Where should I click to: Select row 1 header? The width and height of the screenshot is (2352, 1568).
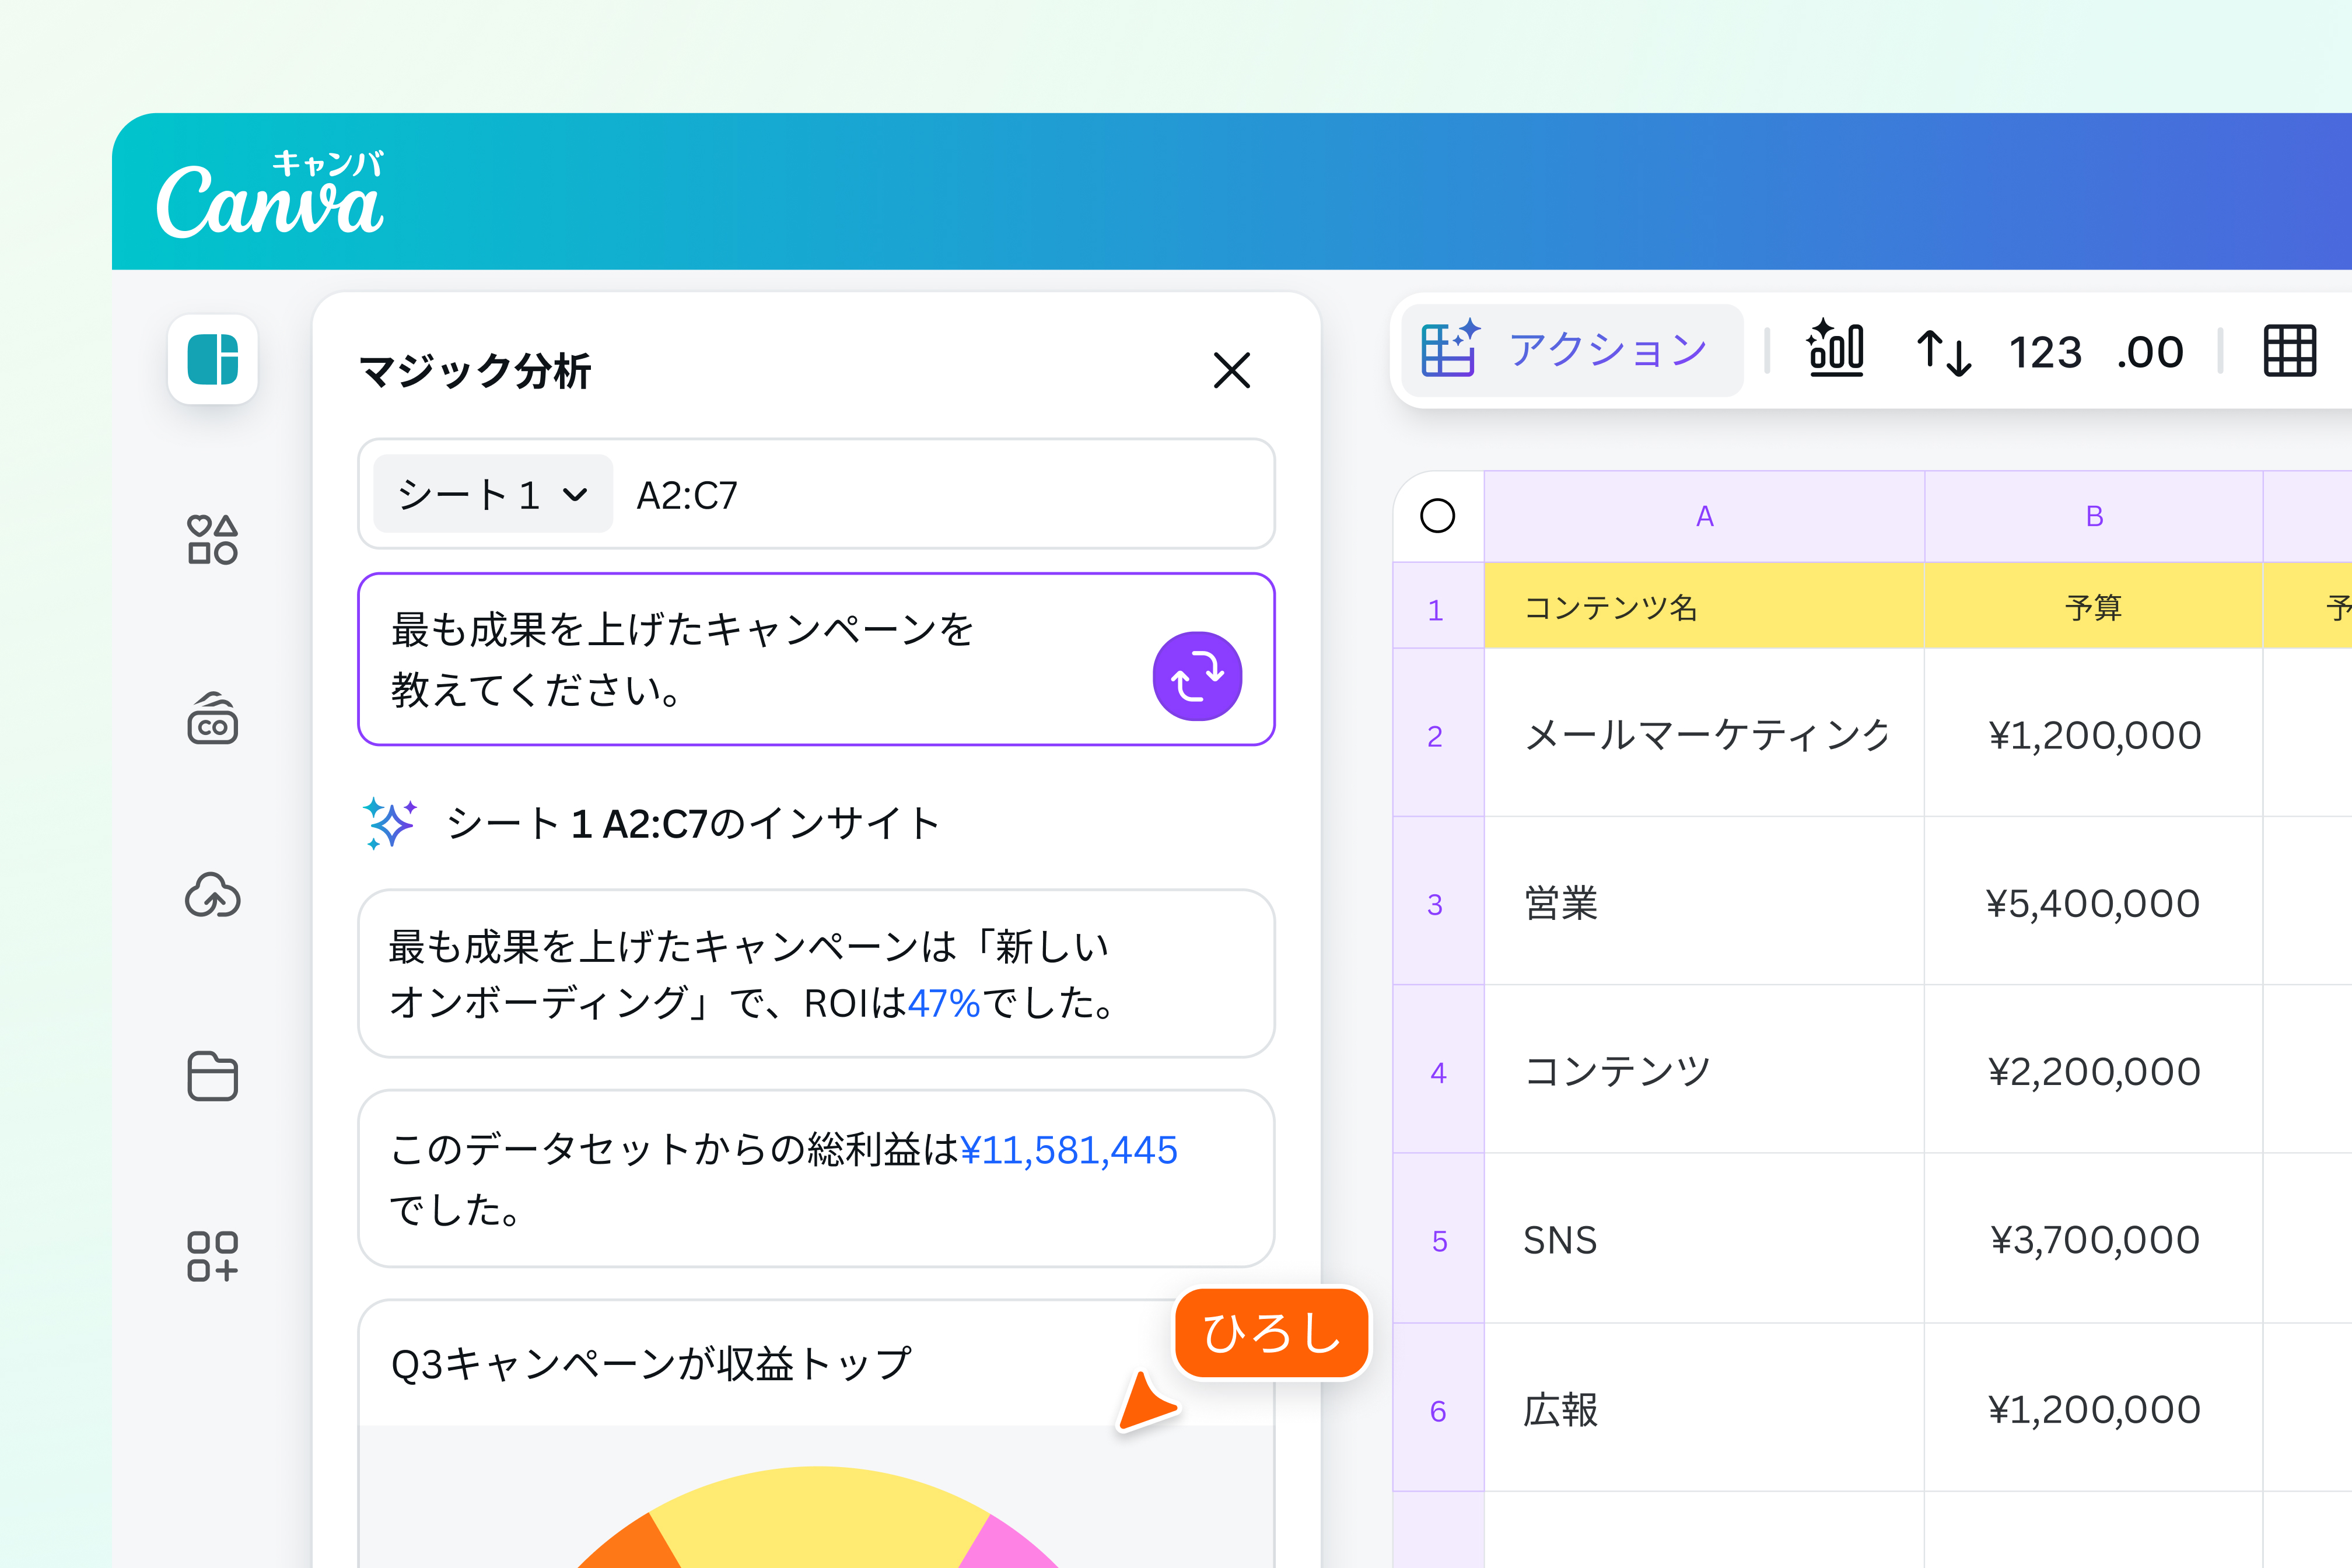[1438, 606]
